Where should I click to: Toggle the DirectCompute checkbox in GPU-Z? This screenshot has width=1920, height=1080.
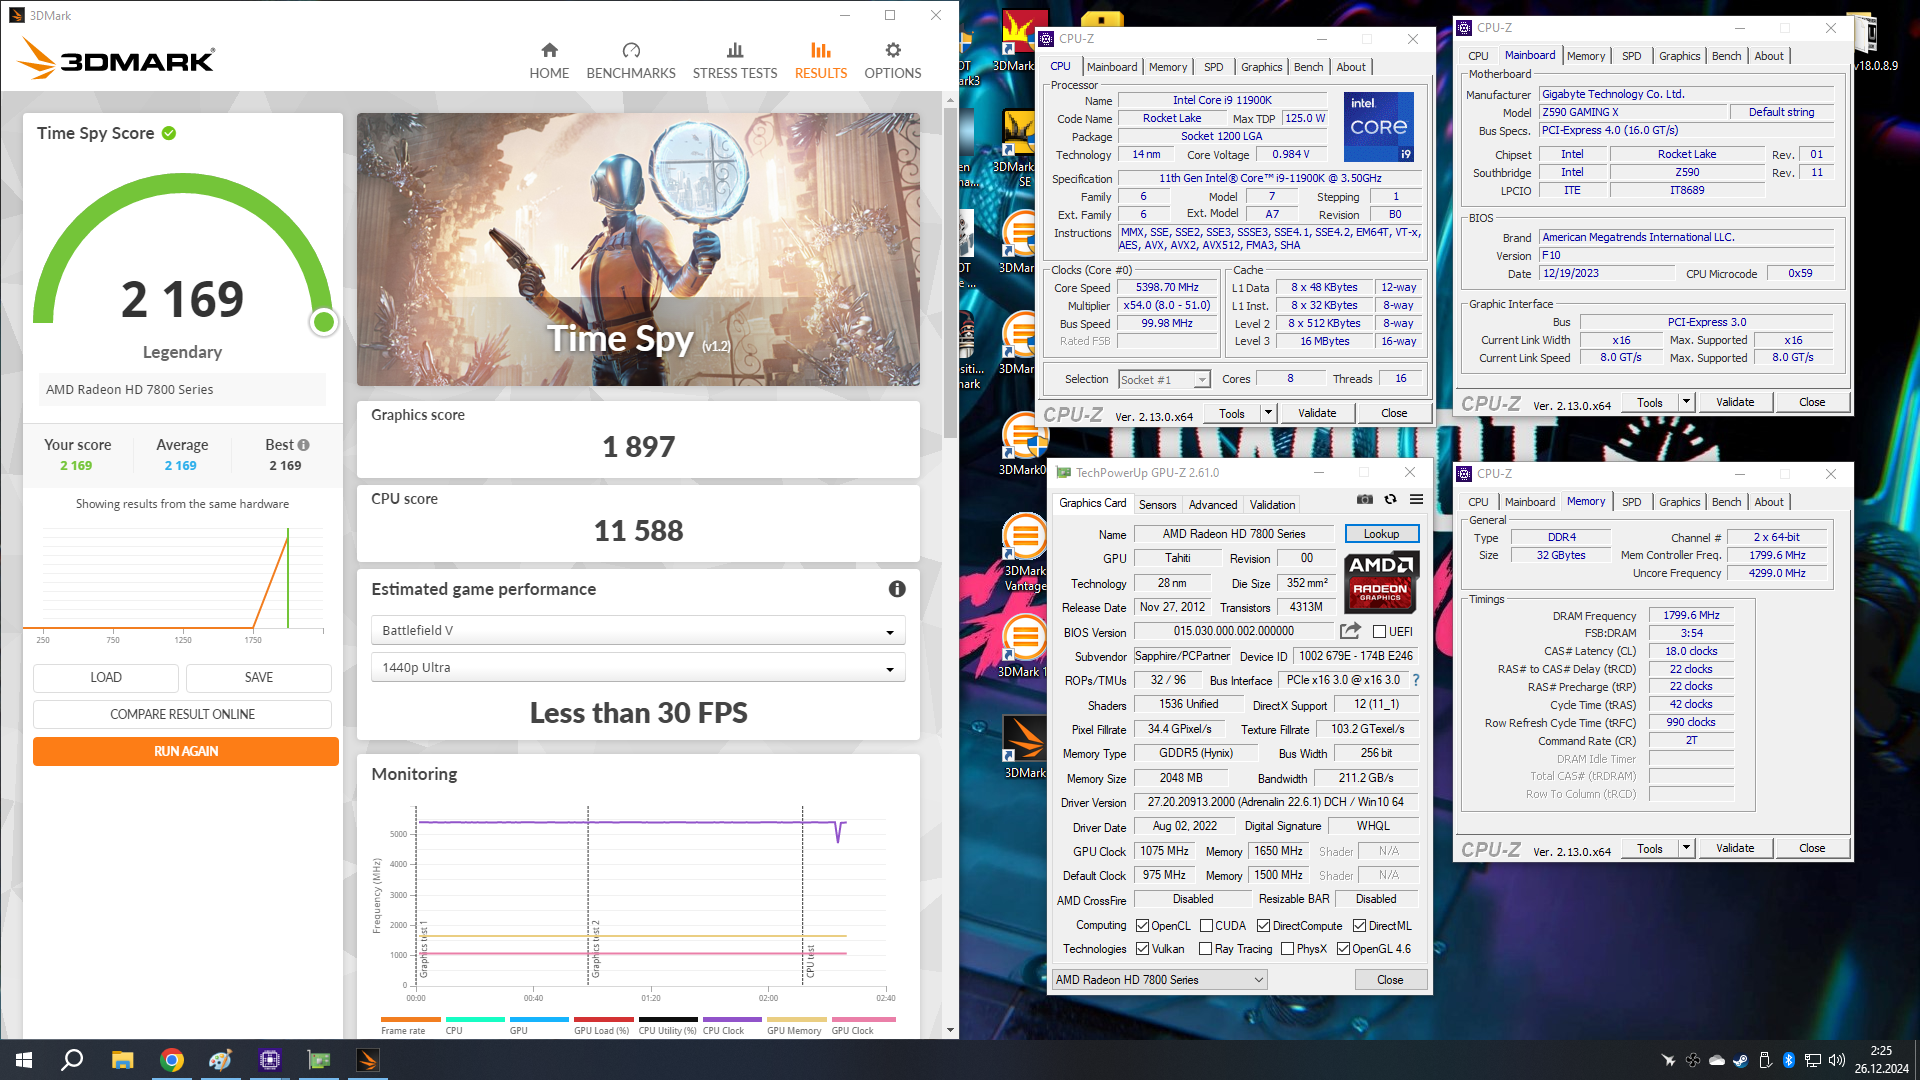click(1263, 926)
